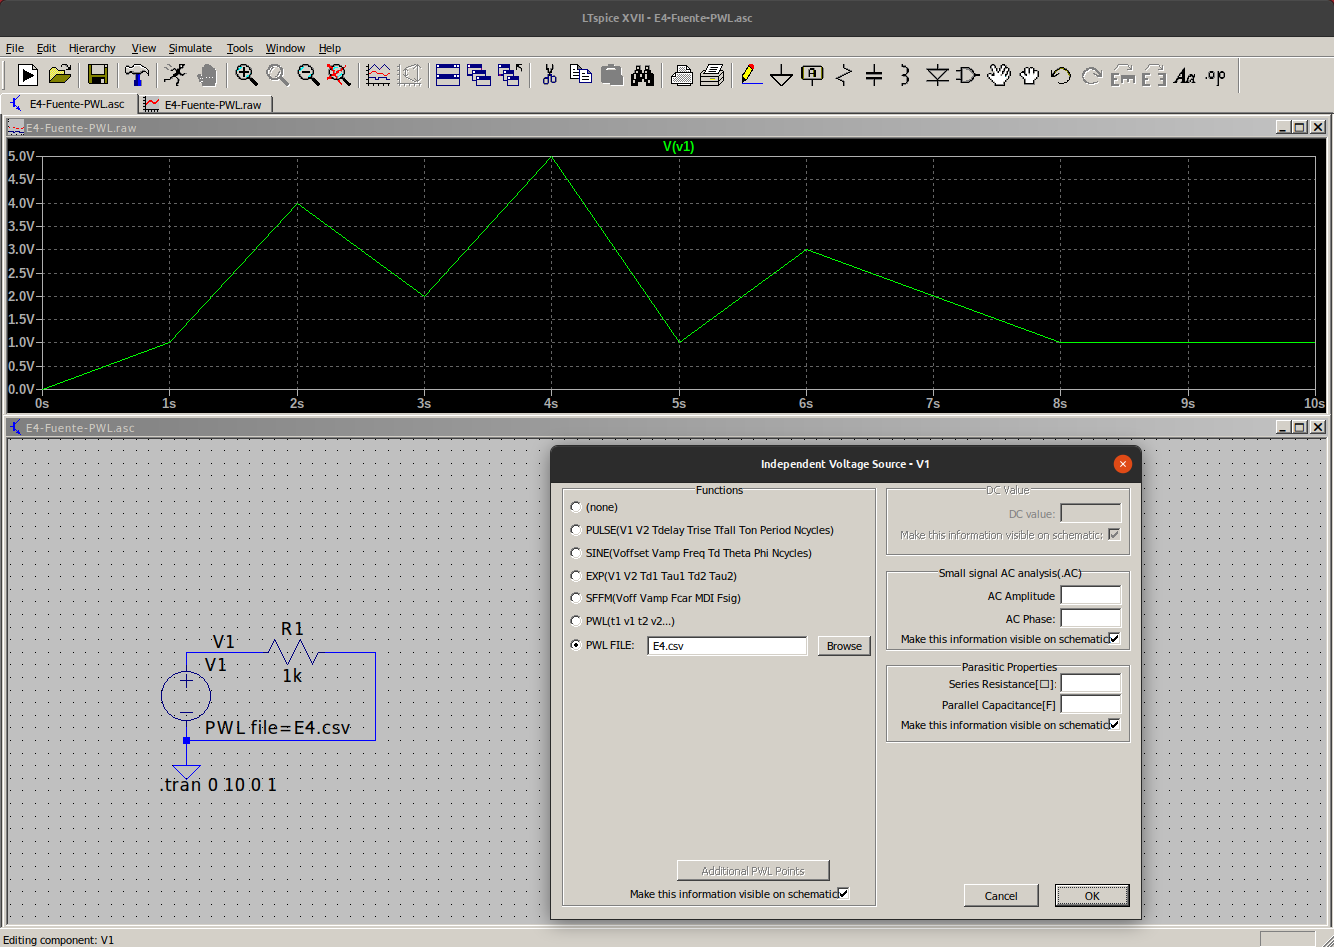Select the Move tool open hand icon
Screen dimensions: 1334x947
tap(999, 75)
